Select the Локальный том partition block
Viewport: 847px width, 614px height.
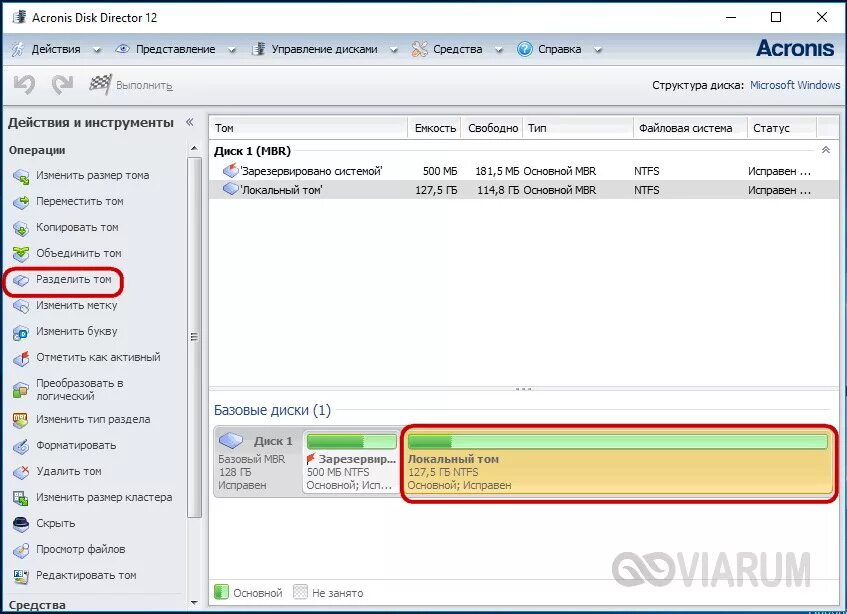[x=618, y=463]
